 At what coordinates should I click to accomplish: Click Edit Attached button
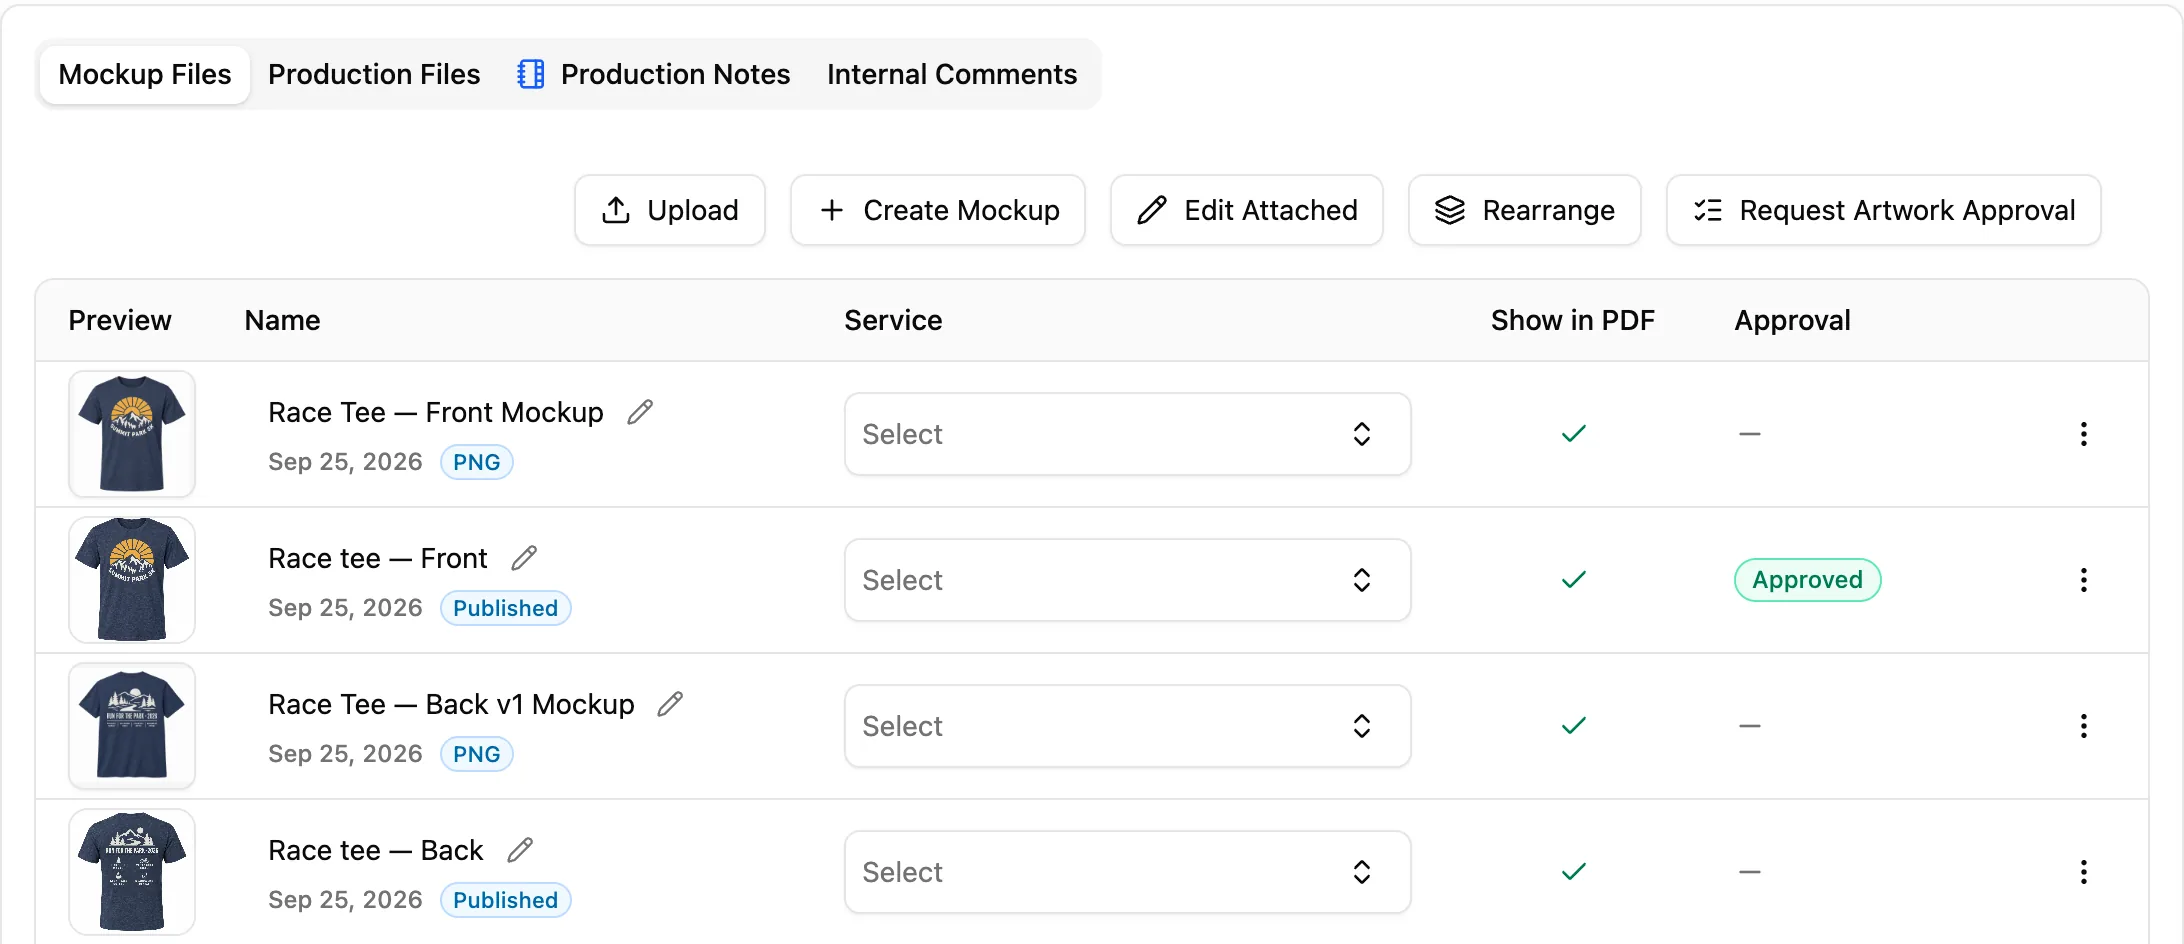(x=1247, y=210)
